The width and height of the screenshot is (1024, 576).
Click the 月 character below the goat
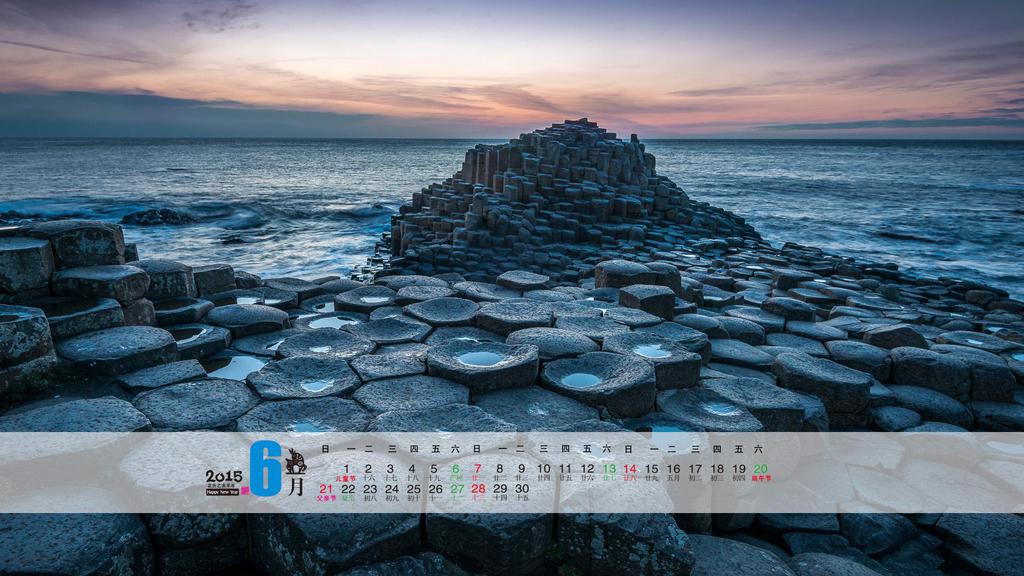(x=296, y=487)
